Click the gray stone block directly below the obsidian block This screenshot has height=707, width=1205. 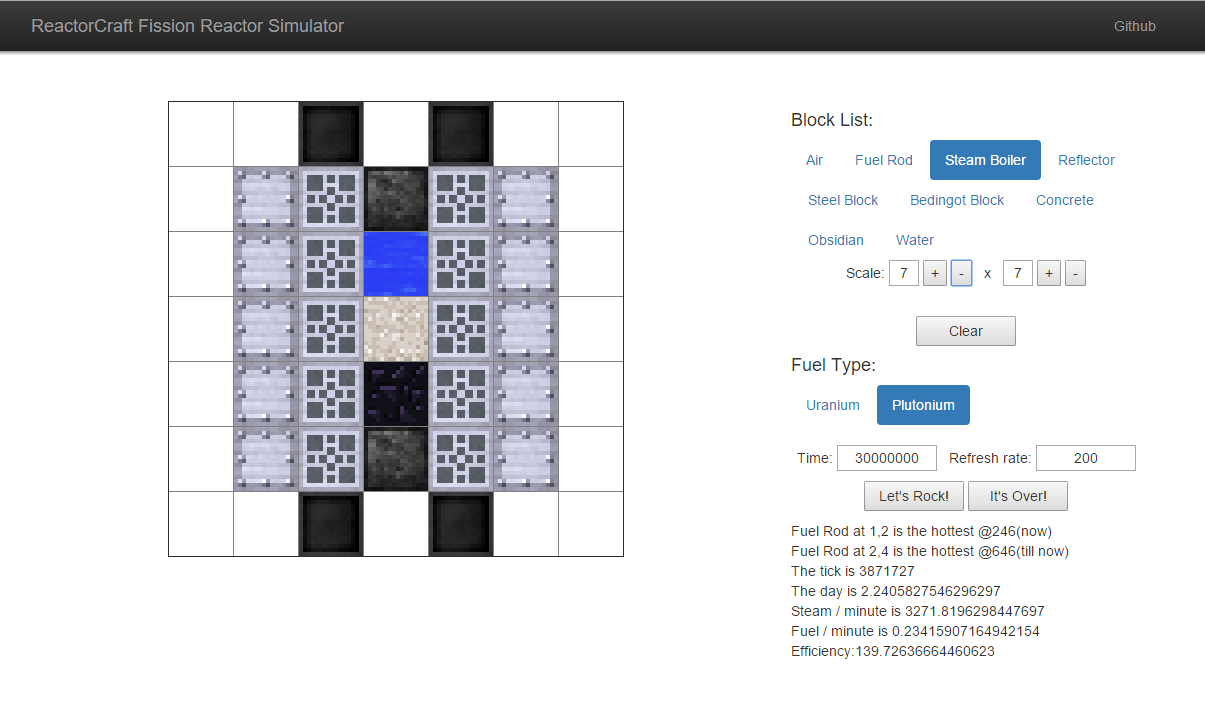point(396,459)
